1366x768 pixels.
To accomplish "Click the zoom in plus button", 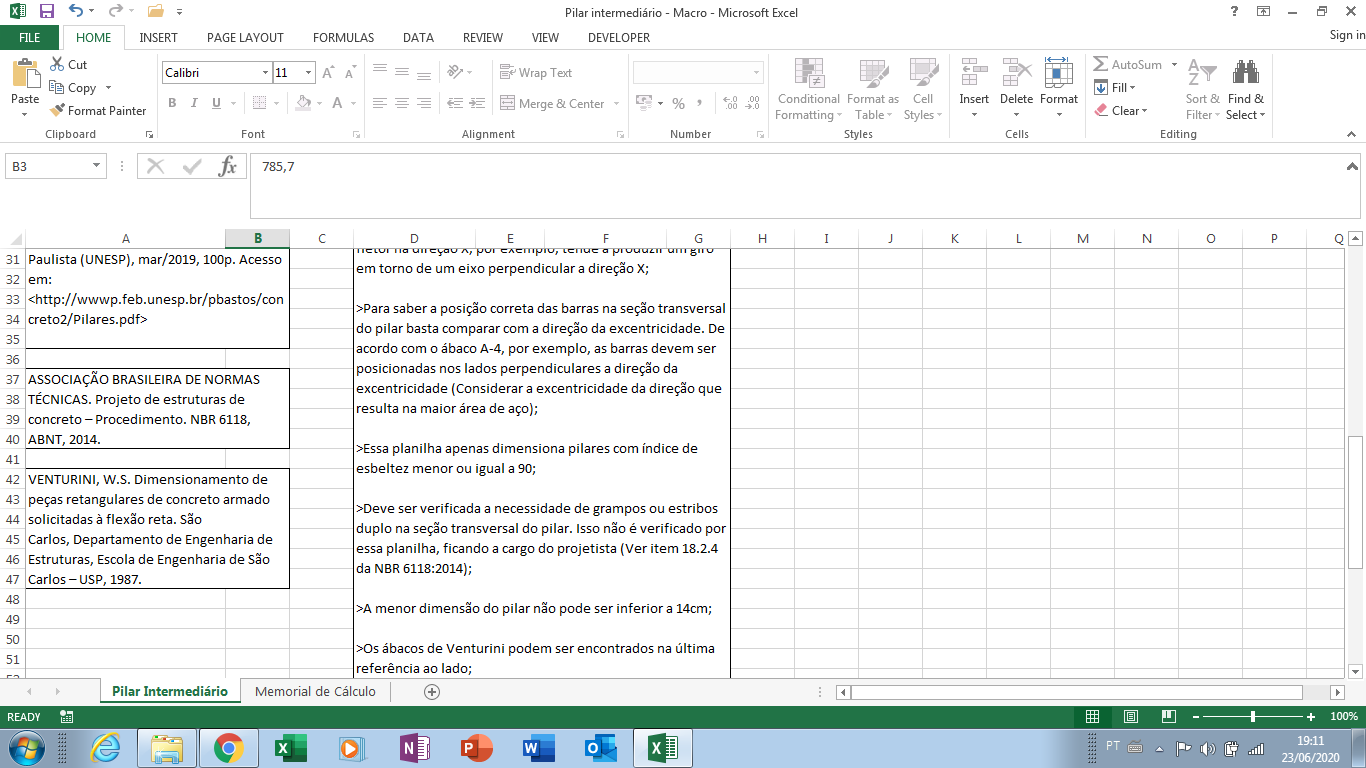I will point(1311,717).
